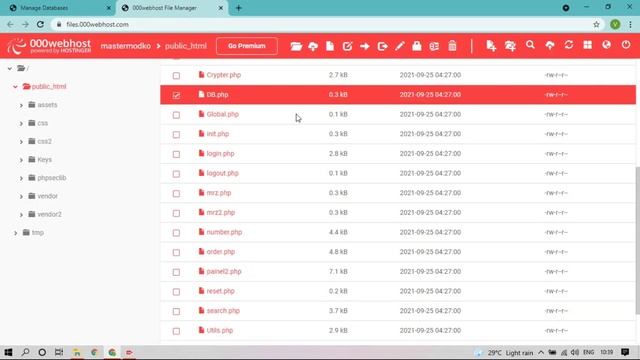Reload the browser page
The width and height of the screenshot is (640, 360).
(x=40, y=24)
